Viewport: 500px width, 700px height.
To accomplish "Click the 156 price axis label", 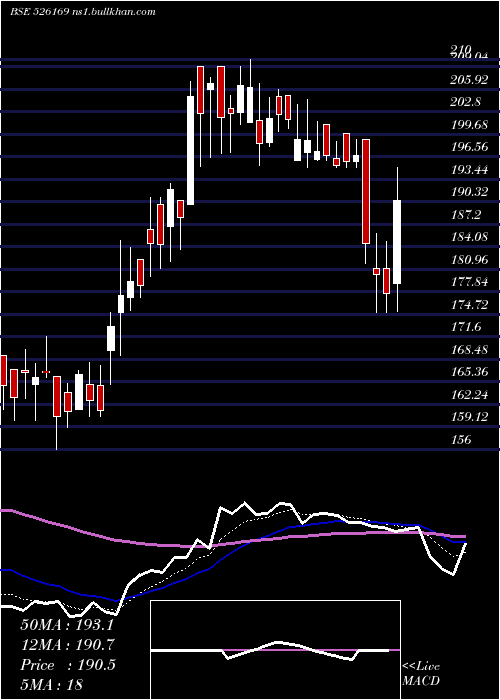I will (x=461, y=440).
